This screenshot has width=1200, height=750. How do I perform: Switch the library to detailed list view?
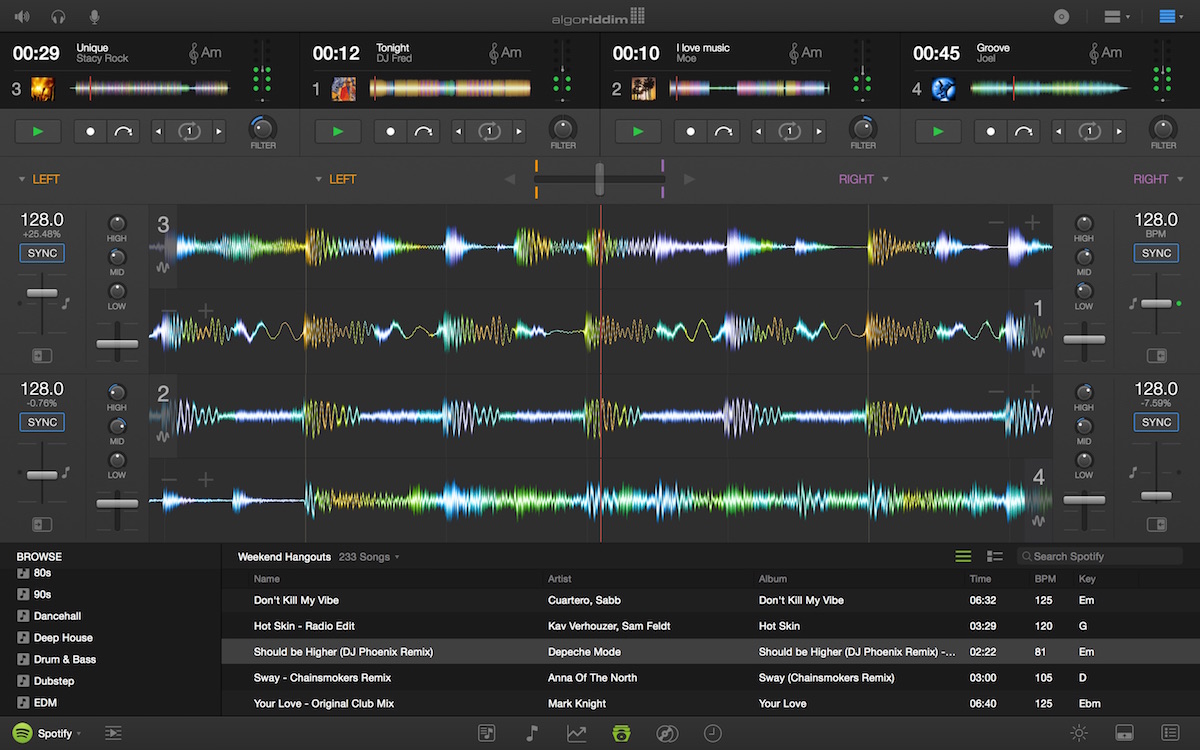993,555
